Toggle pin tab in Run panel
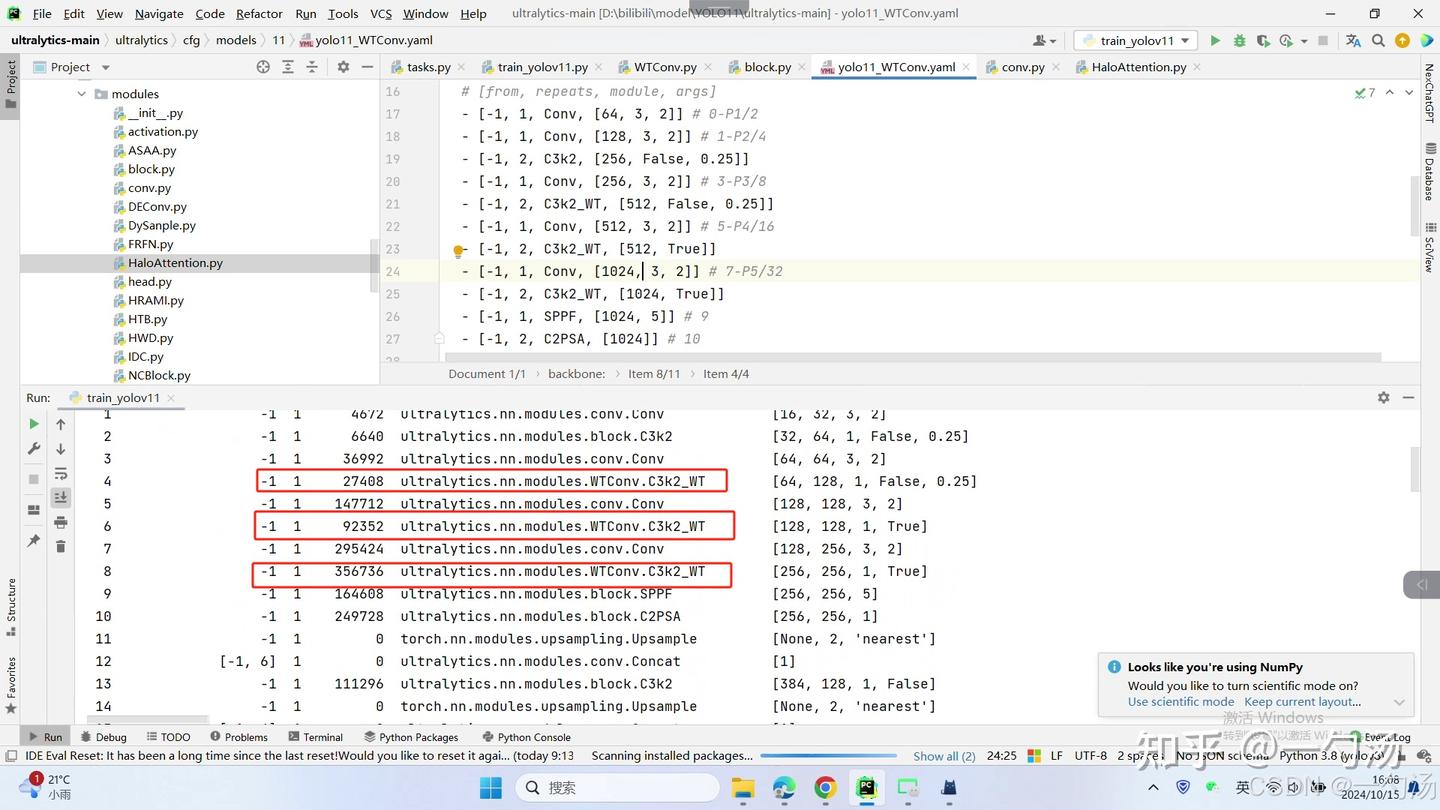This screenshot has width=1440, height=810. (34, 541)
